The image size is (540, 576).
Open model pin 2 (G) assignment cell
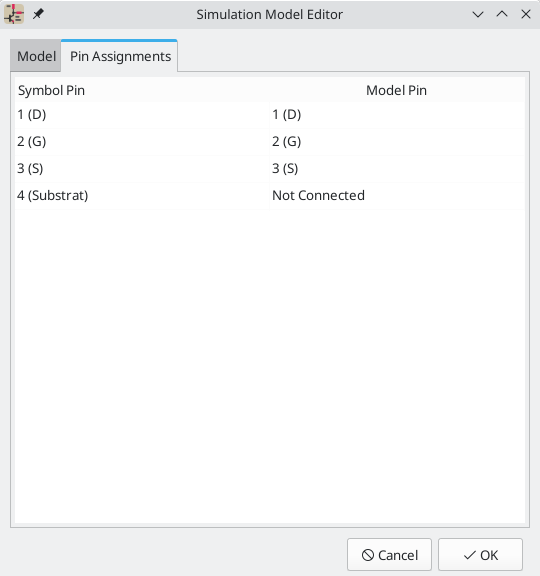tap(397, 142)
